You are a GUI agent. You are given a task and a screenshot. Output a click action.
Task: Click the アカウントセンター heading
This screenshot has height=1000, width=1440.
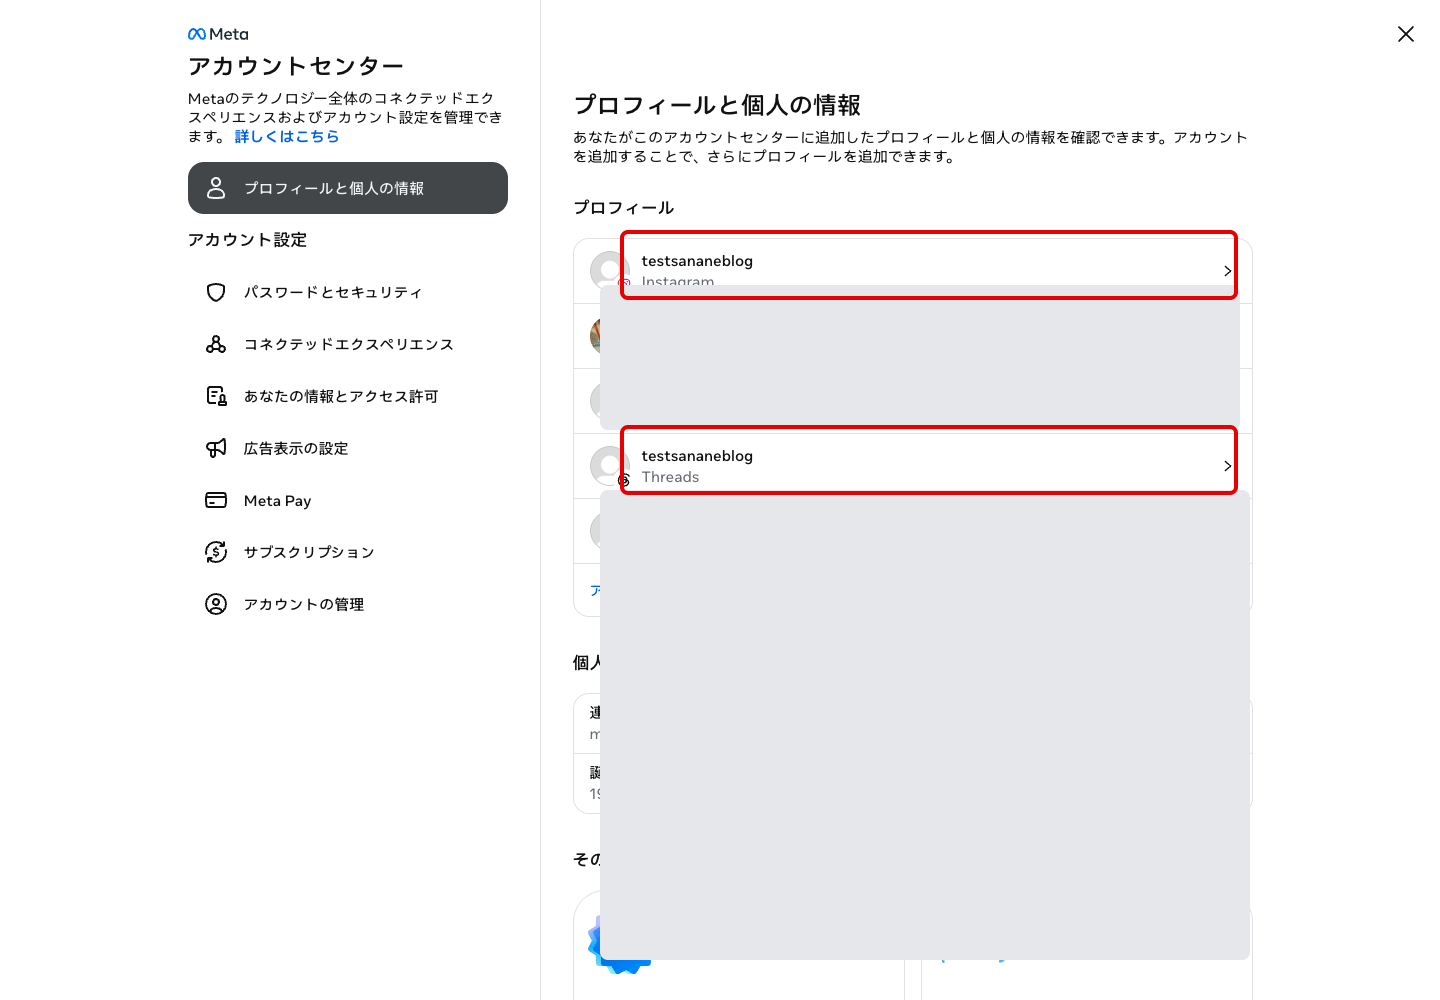coord(296,66)
